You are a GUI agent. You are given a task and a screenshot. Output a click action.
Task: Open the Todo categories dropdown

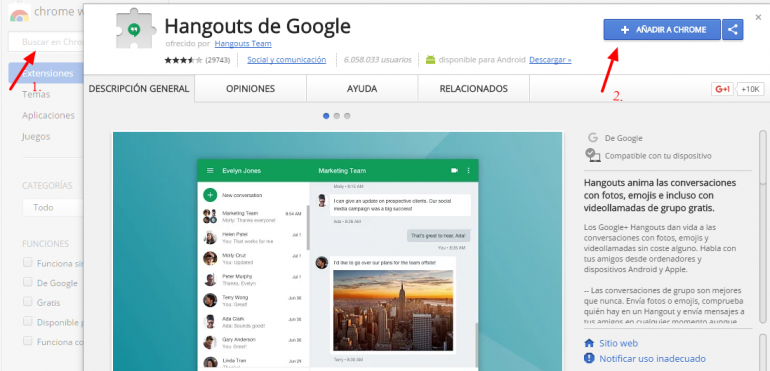[53, 207]
